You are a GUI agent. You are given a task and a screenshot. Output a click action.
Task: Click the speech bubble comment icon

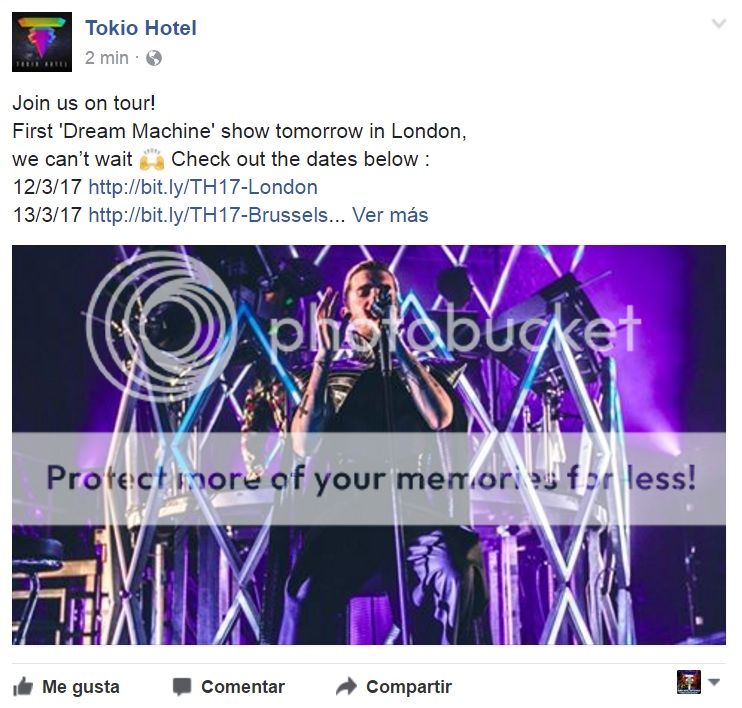[182, 687]
